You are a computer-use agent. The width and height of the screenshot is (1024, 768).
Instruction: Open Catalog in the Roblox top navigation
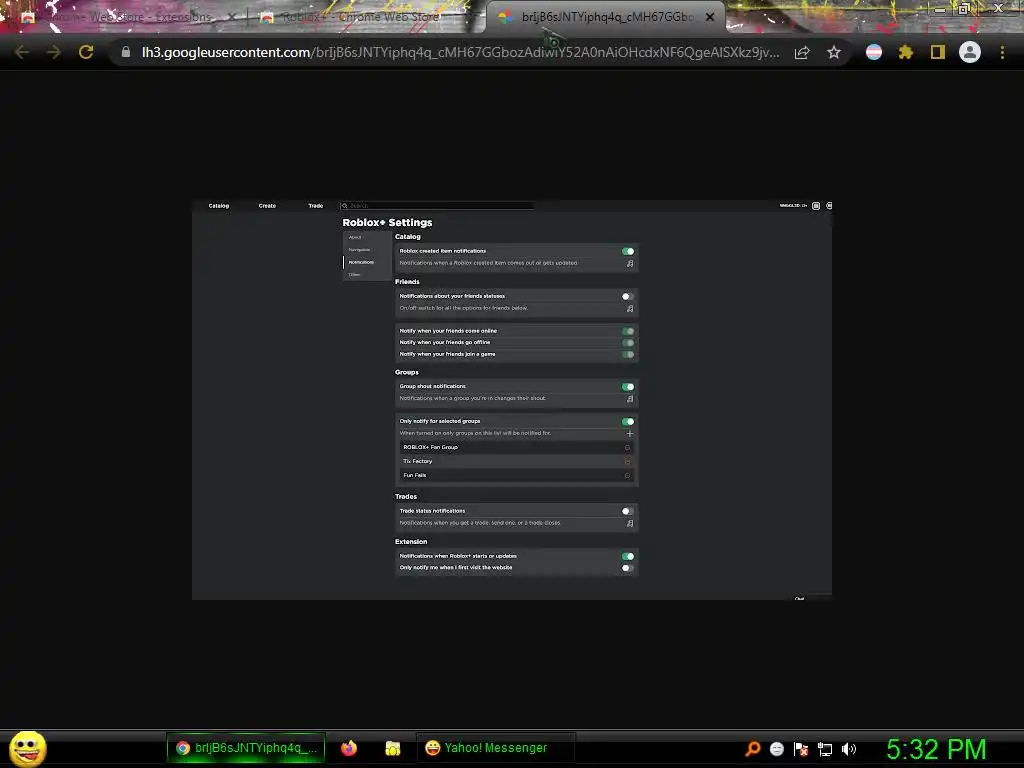pos(219,206)
